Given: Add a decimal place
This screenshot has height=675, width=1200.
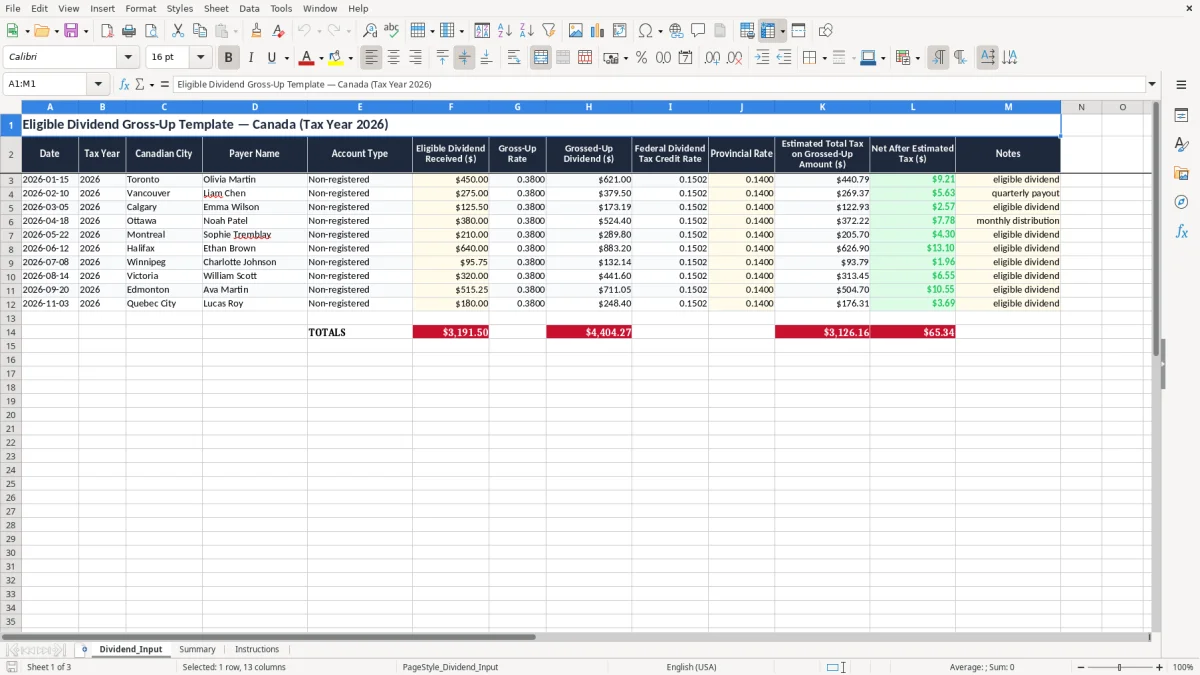Looking at the screenshot, I should coord(712,58).
